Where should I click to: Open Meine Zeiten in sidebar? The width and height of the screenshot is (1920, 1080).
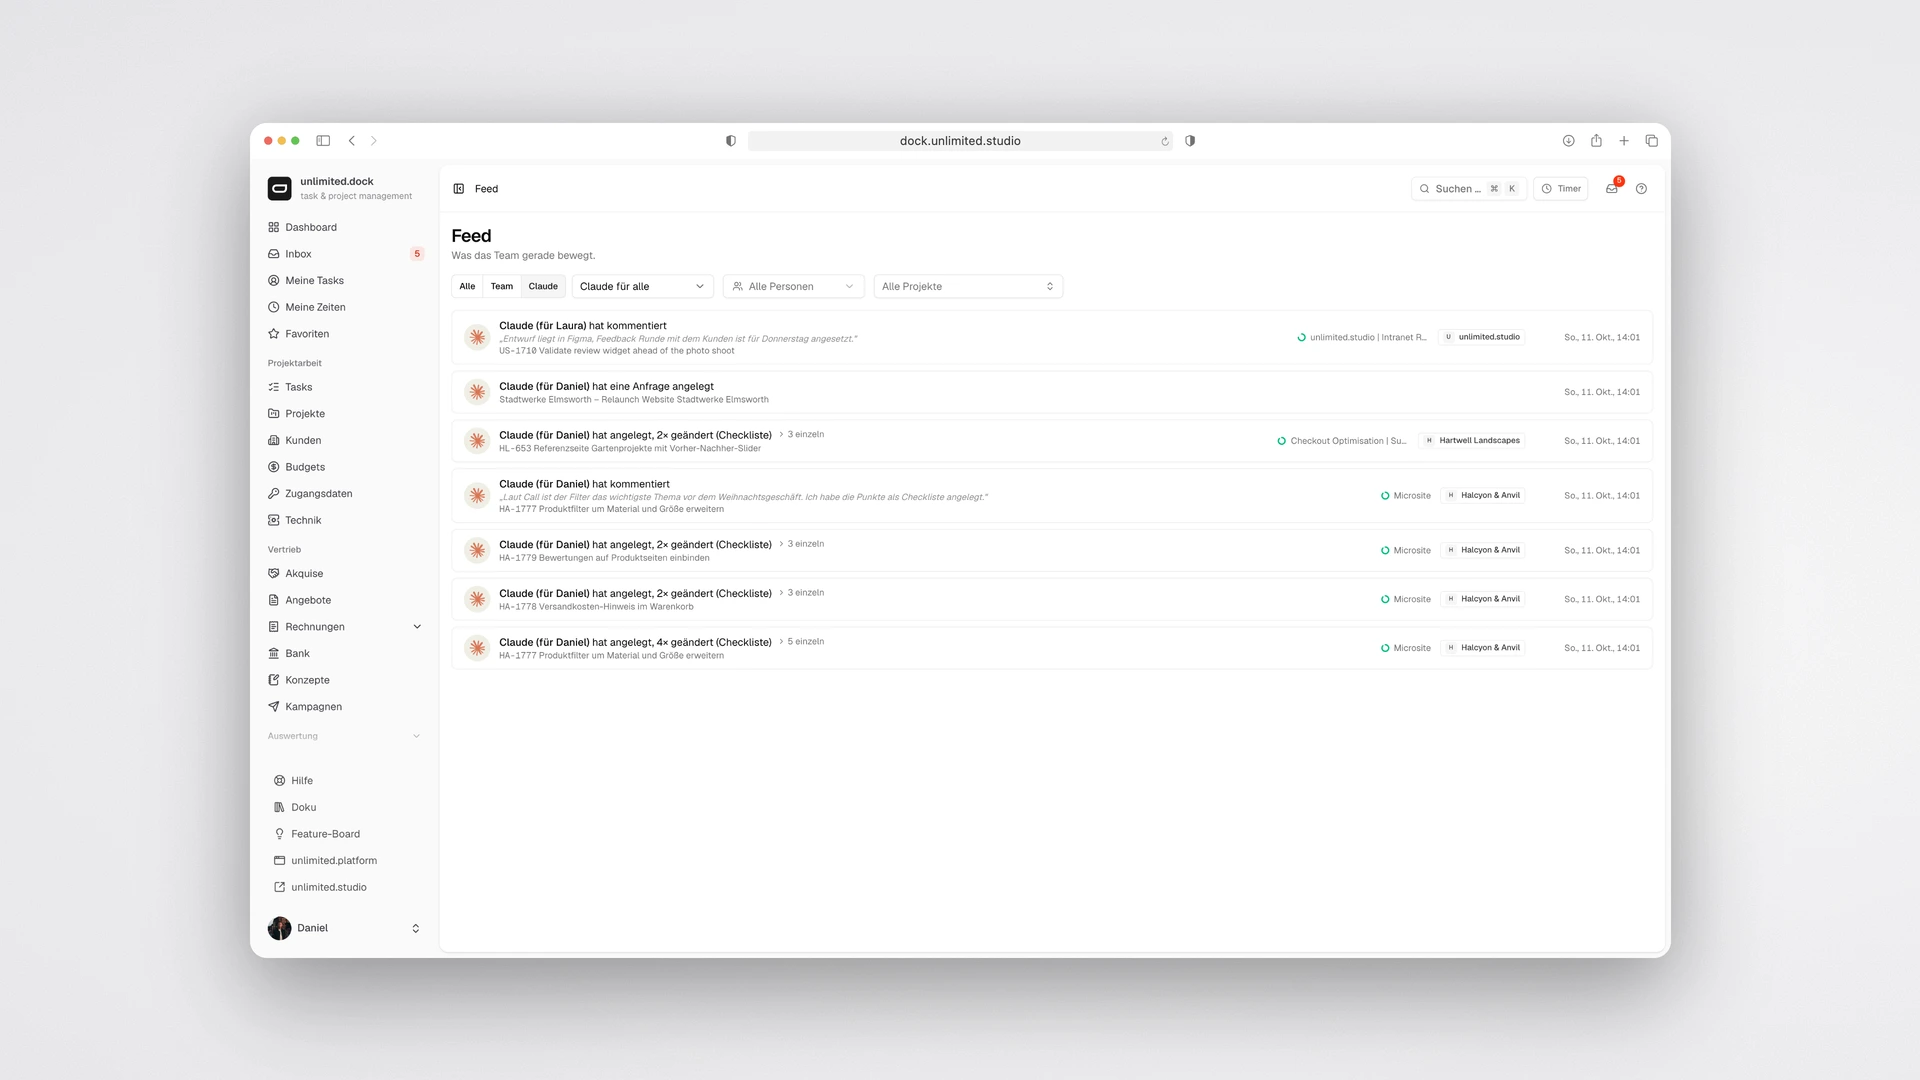[x=345, y=307]
